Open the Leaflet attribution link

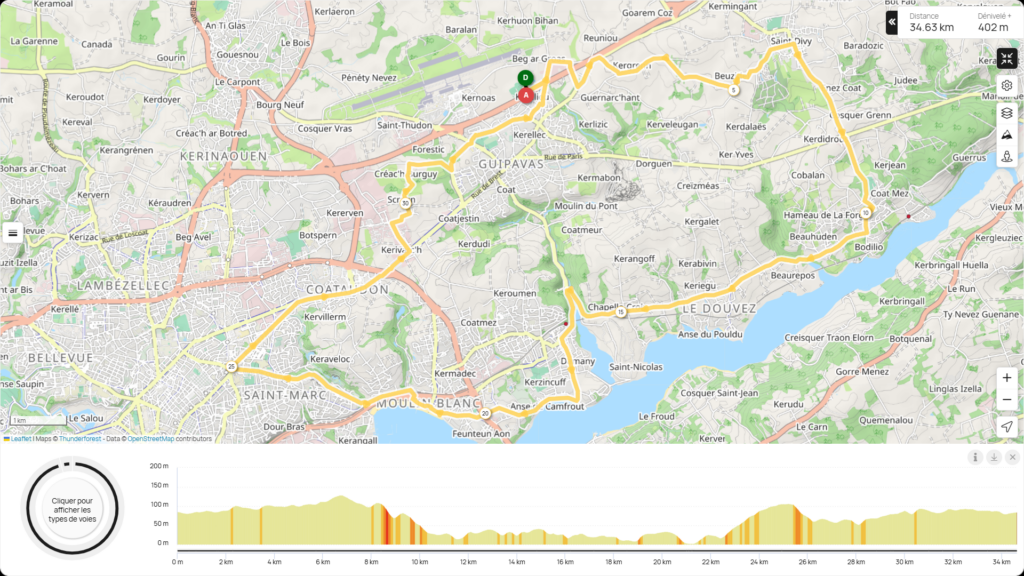click(x=19, y=438)
